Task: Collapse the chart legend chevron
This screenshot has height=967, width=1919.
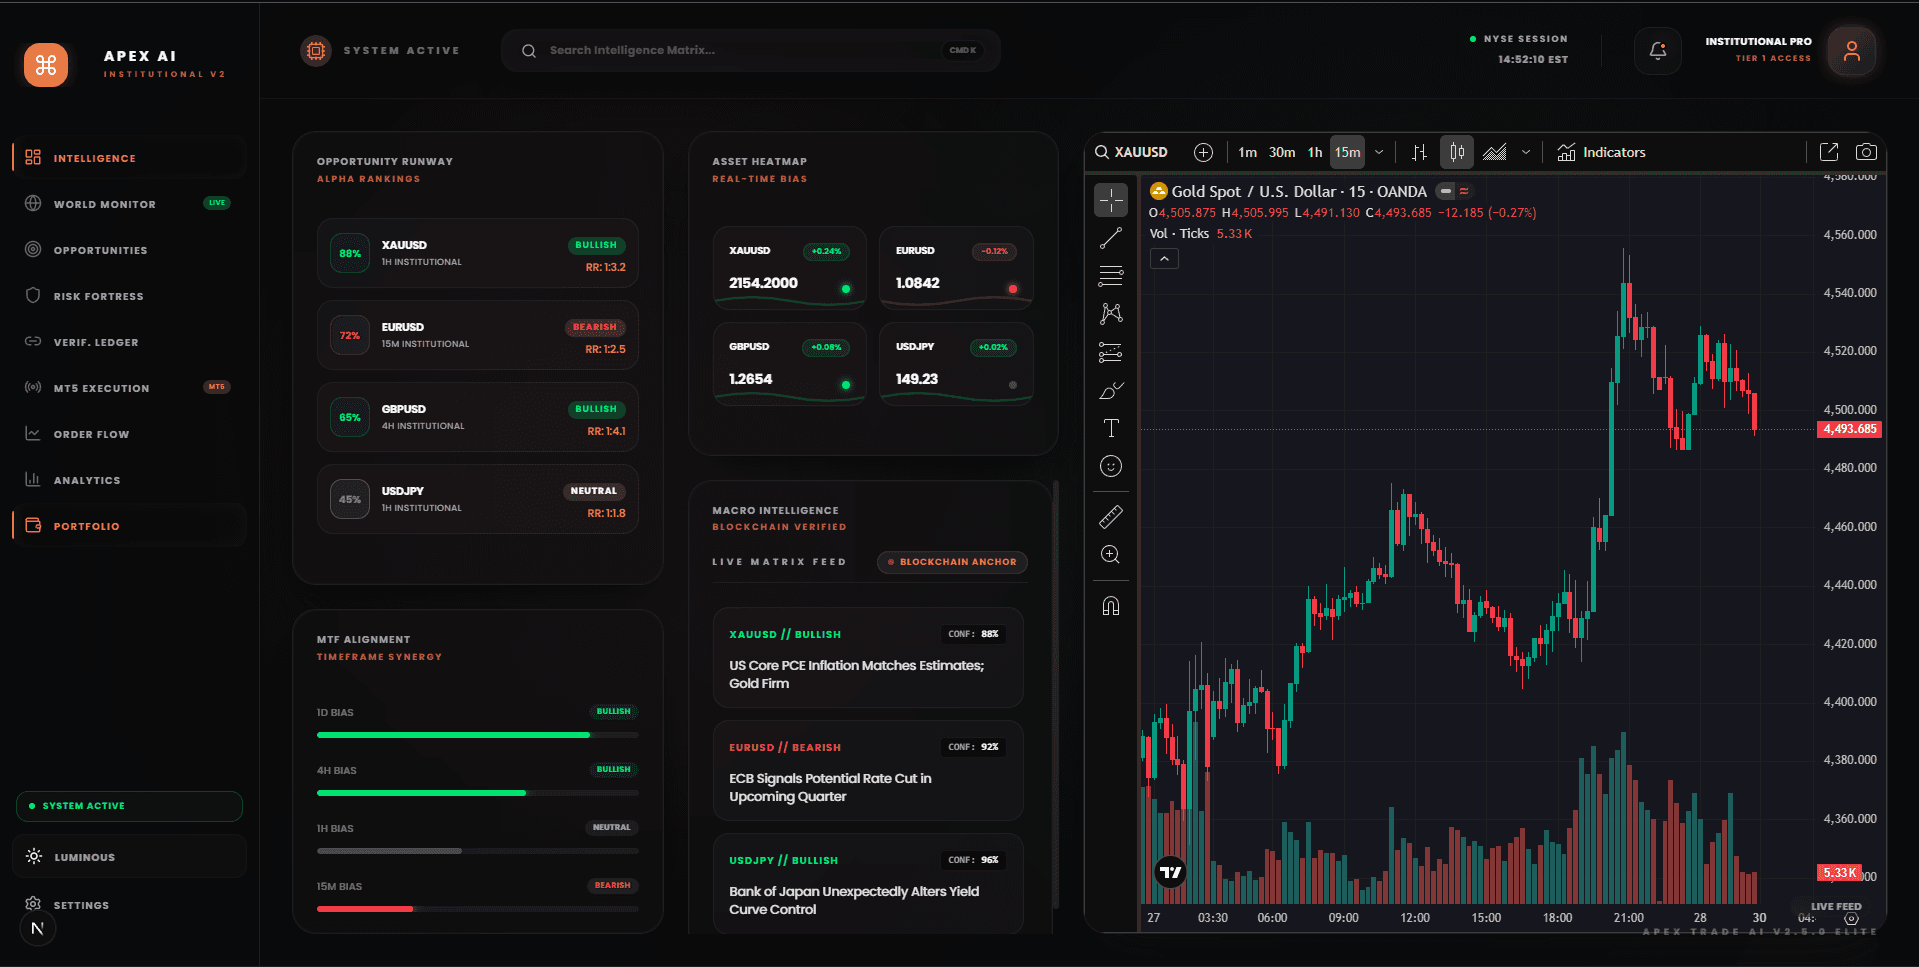Action: pyautogui.click(x=1164, y=259)
